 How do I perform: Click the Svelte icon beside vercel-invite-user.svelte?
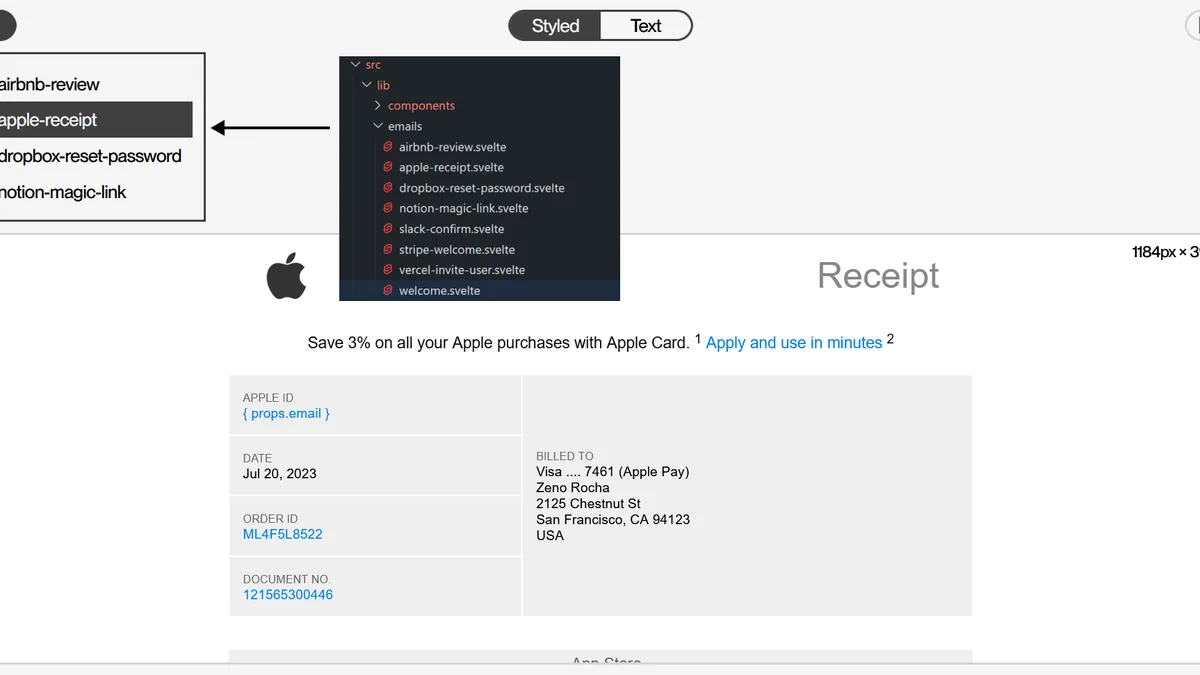click(388, 270)
